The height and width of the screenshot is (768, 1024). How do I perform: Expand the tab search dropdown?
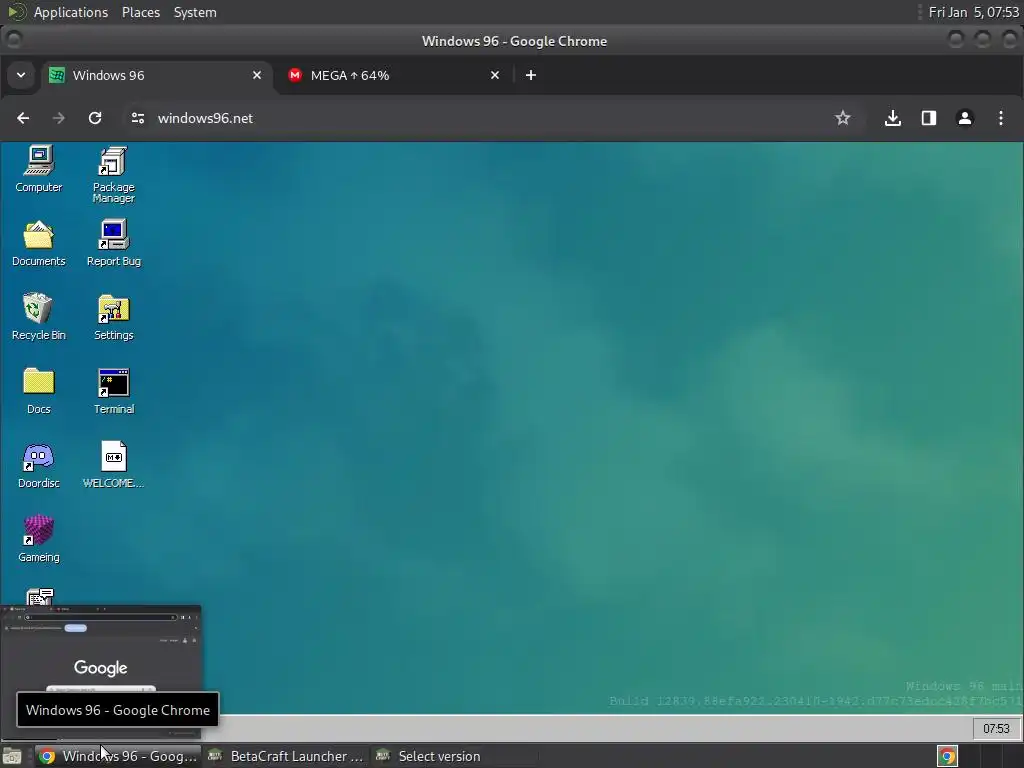point(21,75)
